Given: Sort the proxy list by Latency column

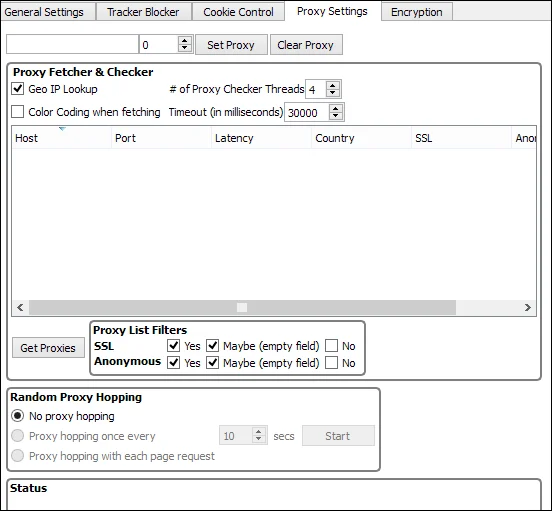Looking at the screenshot, I should (x=261, y=138).
